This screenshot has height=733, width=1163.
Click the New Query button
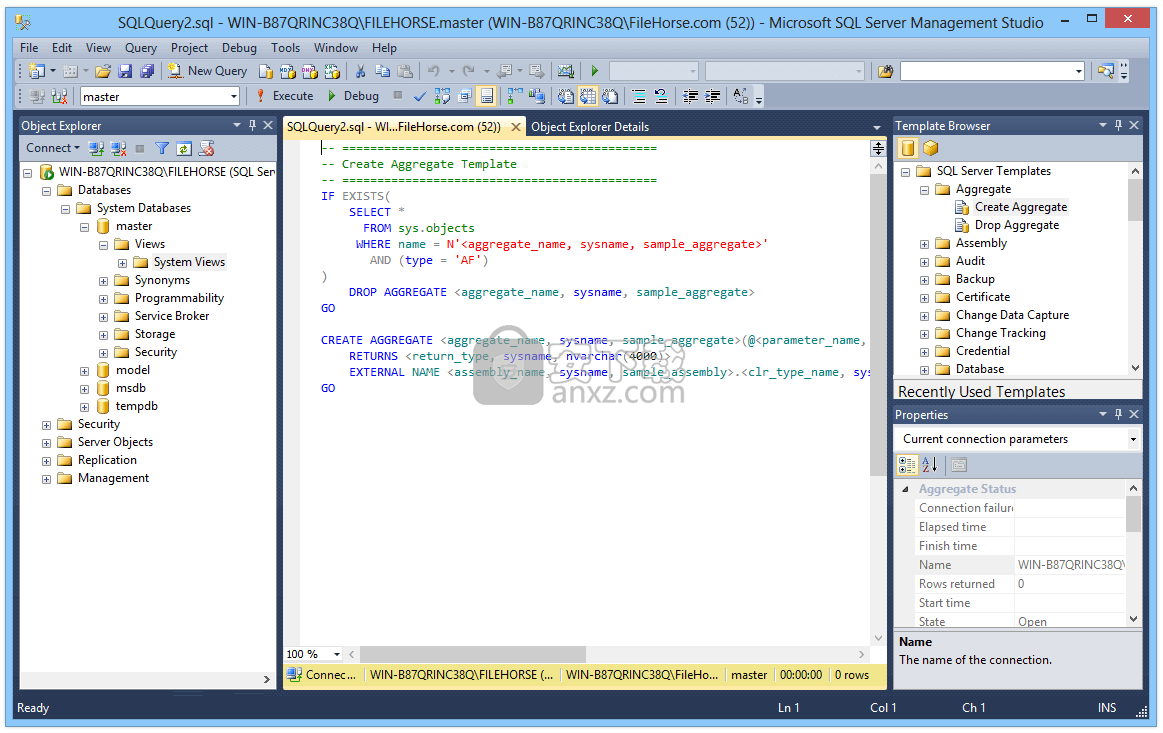208,71
